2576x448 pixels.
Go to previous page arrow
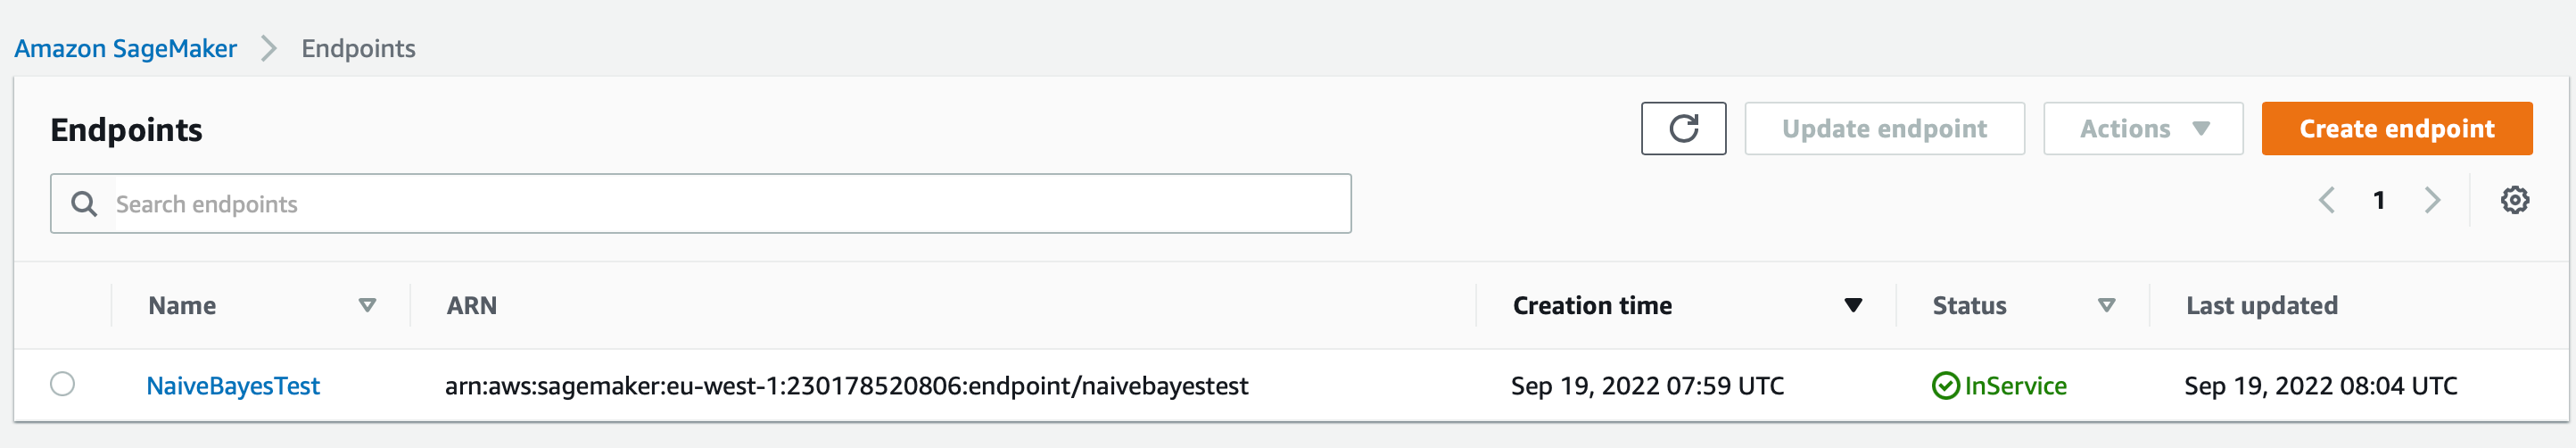2327,200
